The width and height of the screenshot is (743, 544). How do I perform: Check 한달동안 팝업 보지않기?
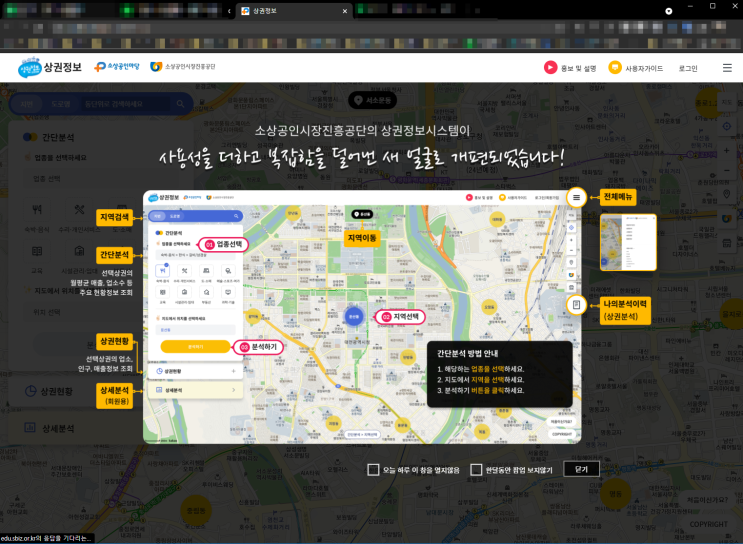click(476, 470)
